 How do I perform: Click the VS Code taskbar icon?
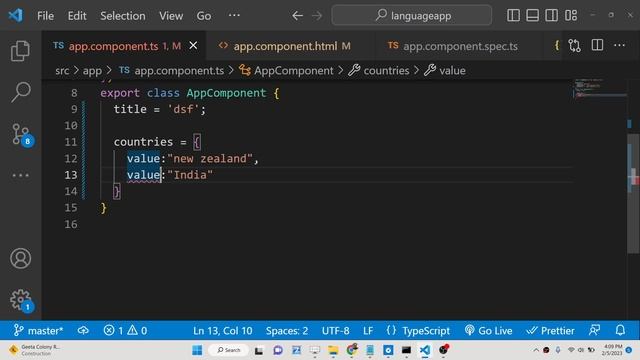[424, 350]
